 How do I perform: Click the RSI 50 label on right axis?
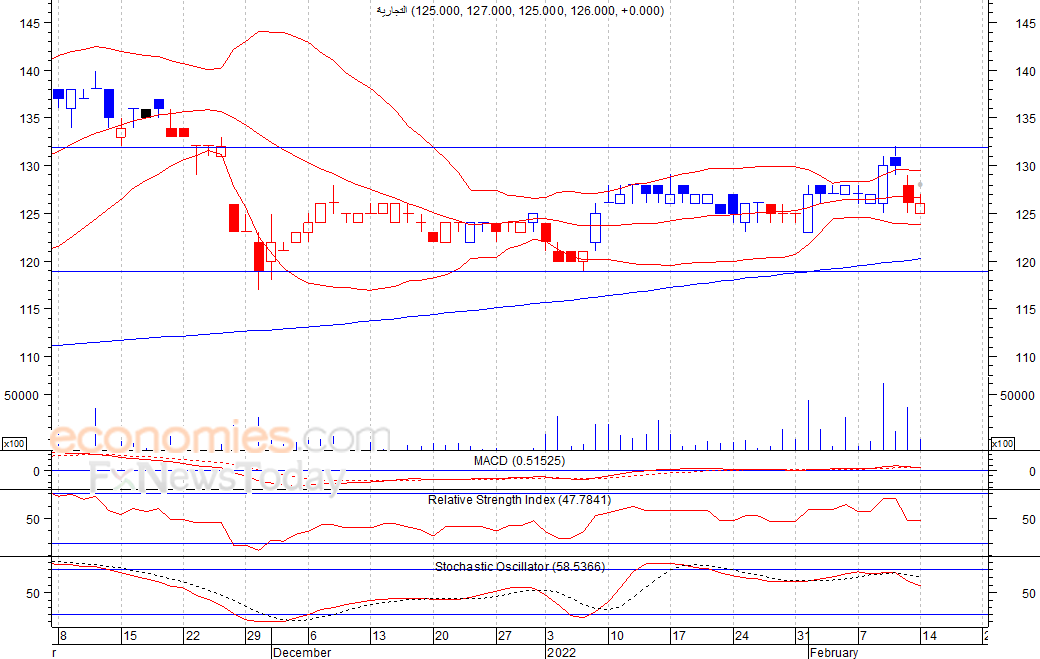1029,520
